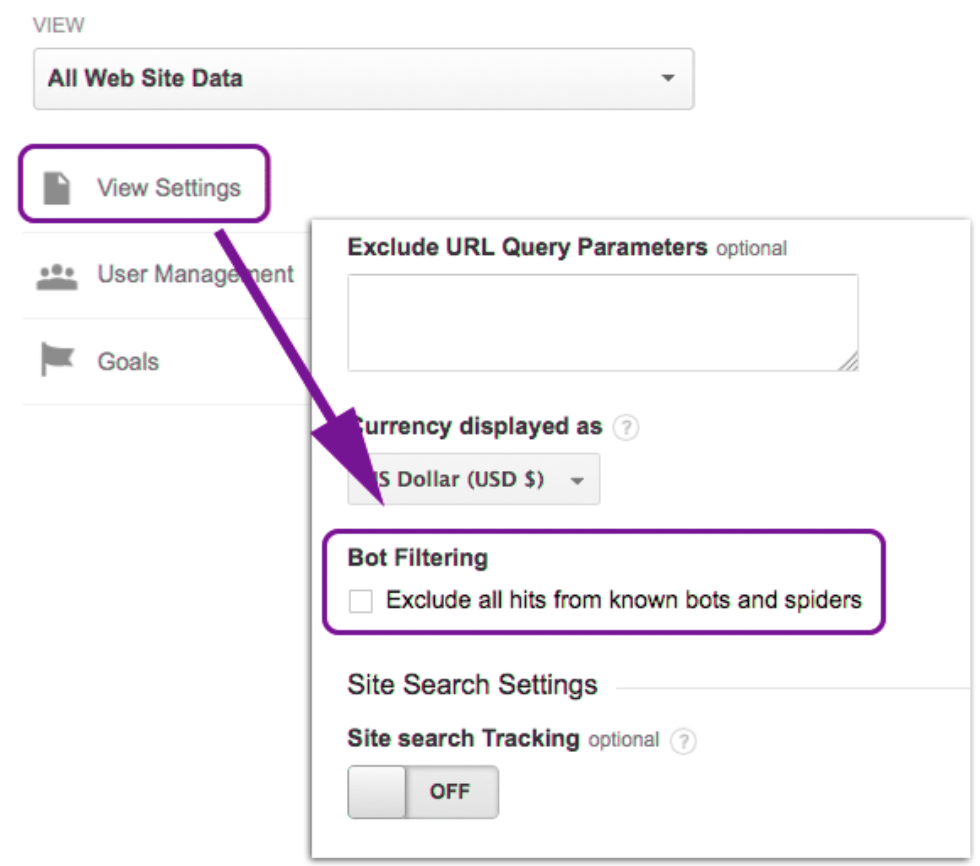Click the Bot Filtering section heading
Image resolution: width=980 pixels, height=866 pixels.
click(417, 557)
